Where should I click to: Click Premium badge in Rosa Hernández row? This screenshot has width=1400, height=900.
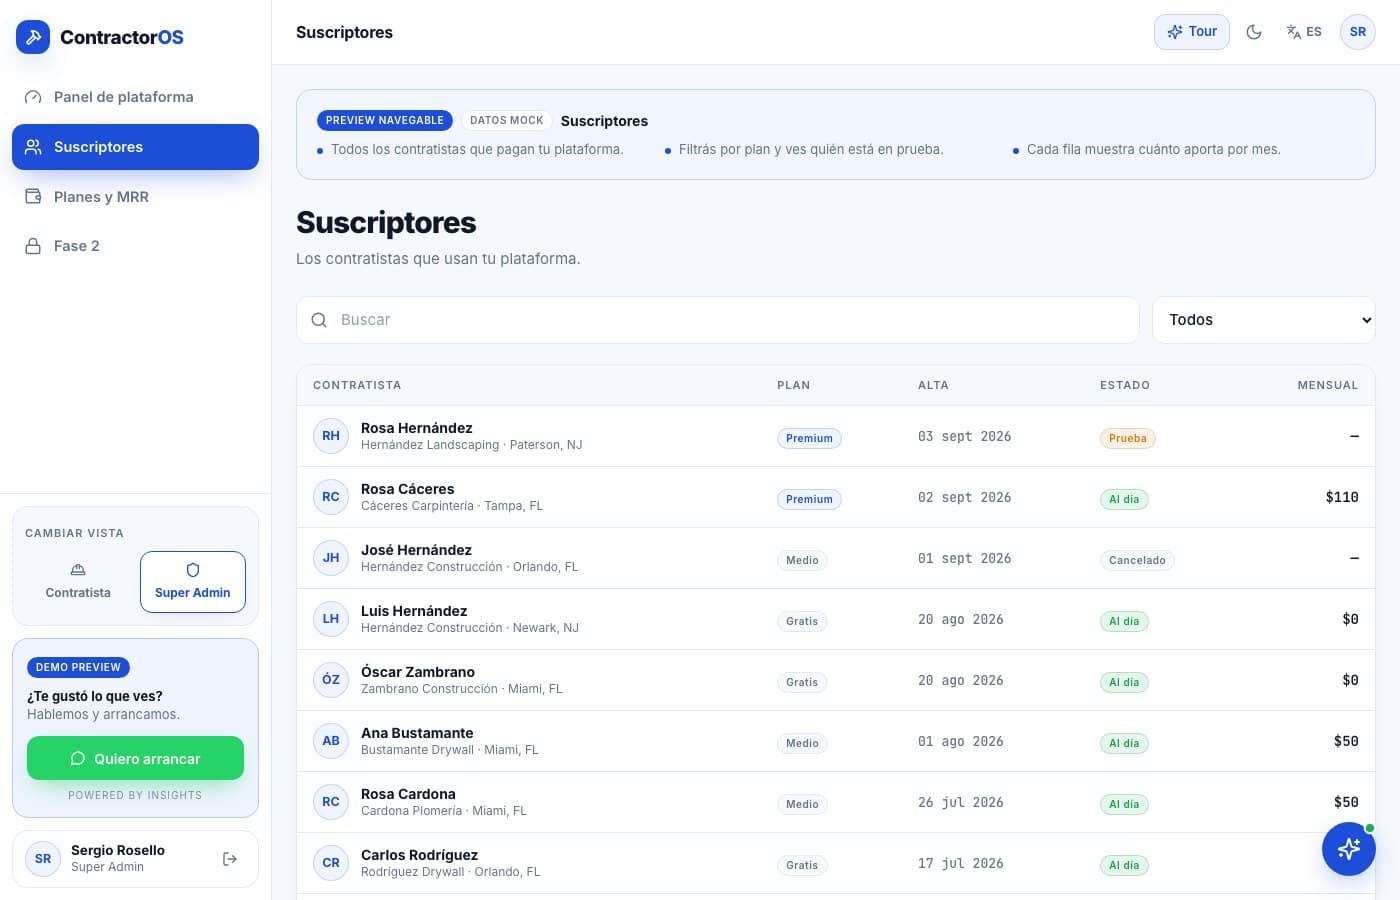[x=809, y=438]
